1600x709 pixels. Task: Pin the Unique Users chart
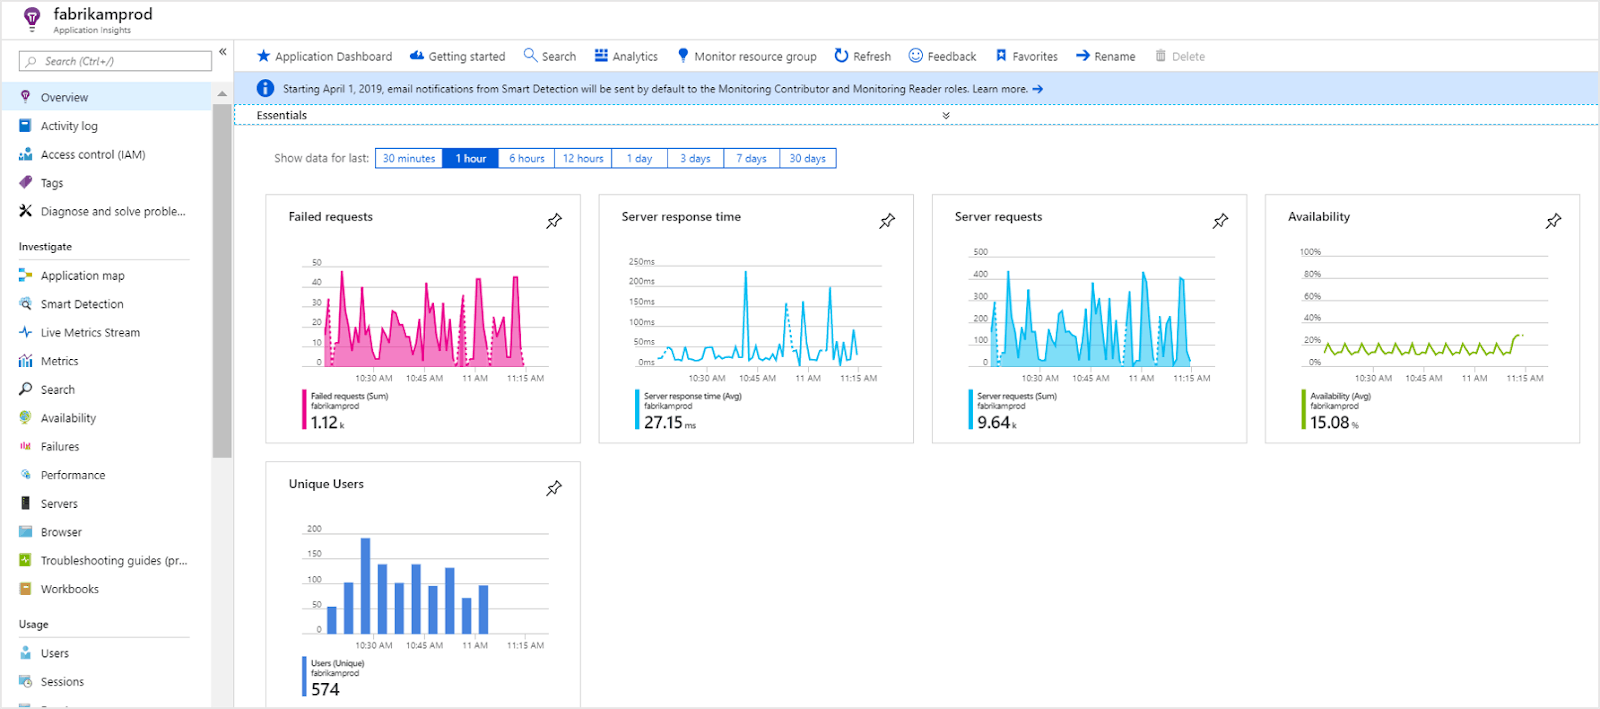554,488
